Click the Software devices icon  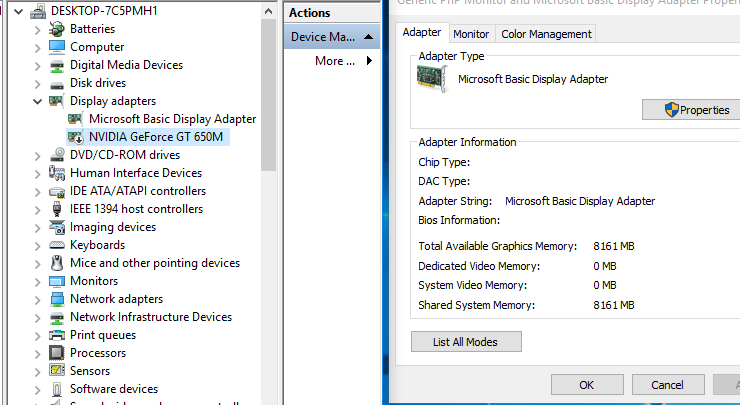point(57,389)
